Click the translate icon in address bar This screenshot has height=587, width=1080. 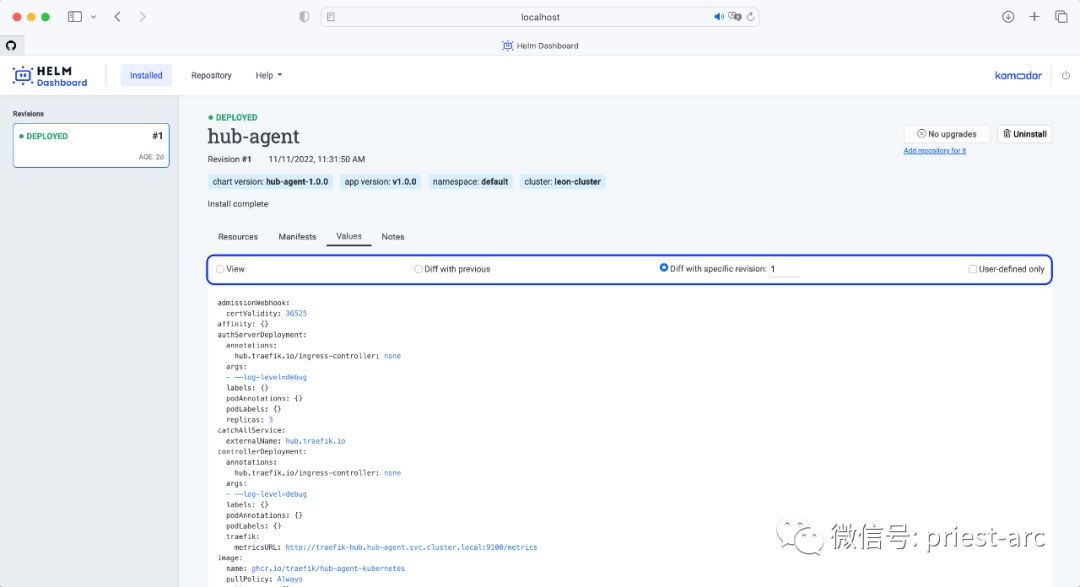(735, 17)
